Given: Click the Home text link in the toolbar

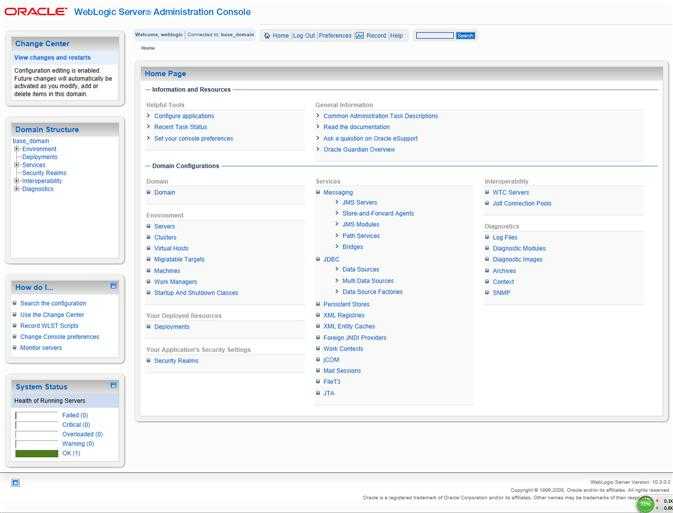Looking at the screenshot, I should point(281,36).
